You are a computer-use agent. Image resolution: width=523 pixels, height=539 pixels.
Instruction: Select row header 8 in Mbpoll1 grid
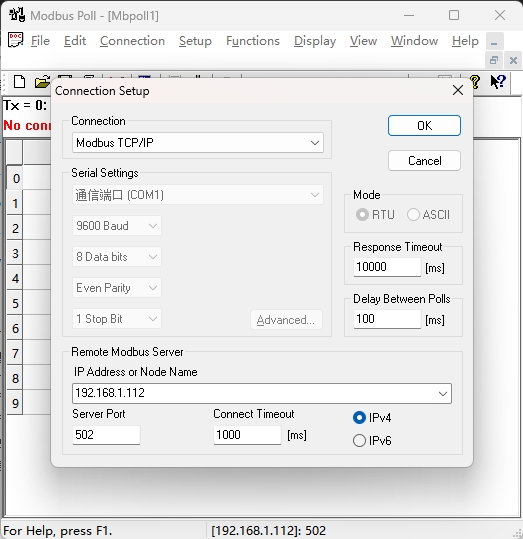(x=15, y=378)
